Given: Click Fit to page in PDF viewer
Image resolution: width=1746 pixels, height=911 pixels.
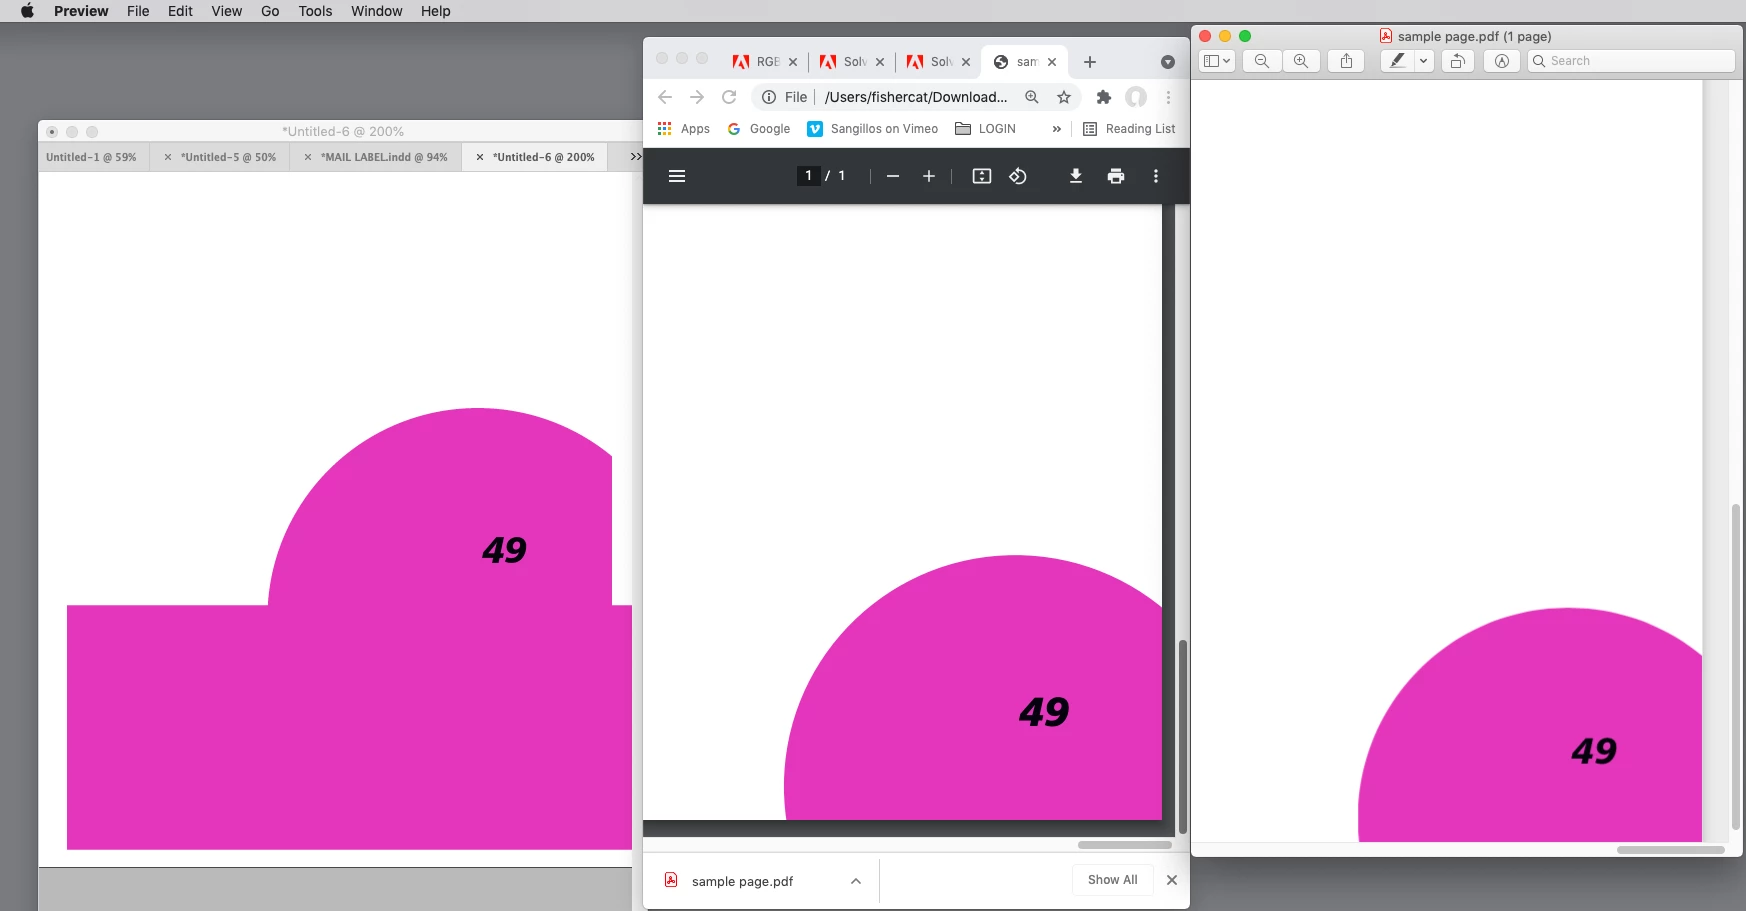Looking at the screenshot, I should tap(982, 176).
